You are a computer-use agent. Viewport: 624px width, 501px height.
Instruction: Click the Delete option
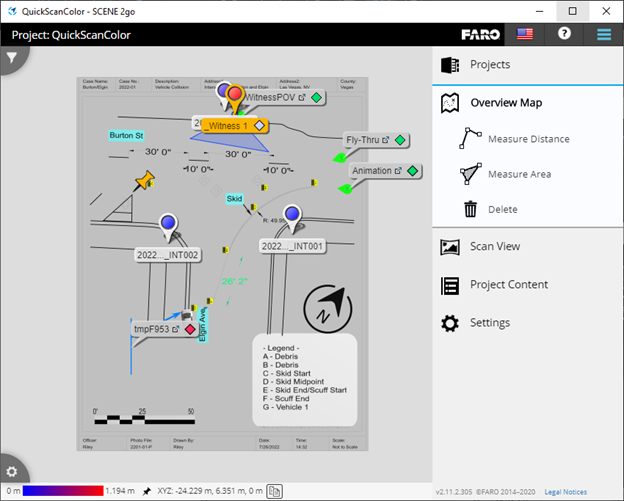503,209
